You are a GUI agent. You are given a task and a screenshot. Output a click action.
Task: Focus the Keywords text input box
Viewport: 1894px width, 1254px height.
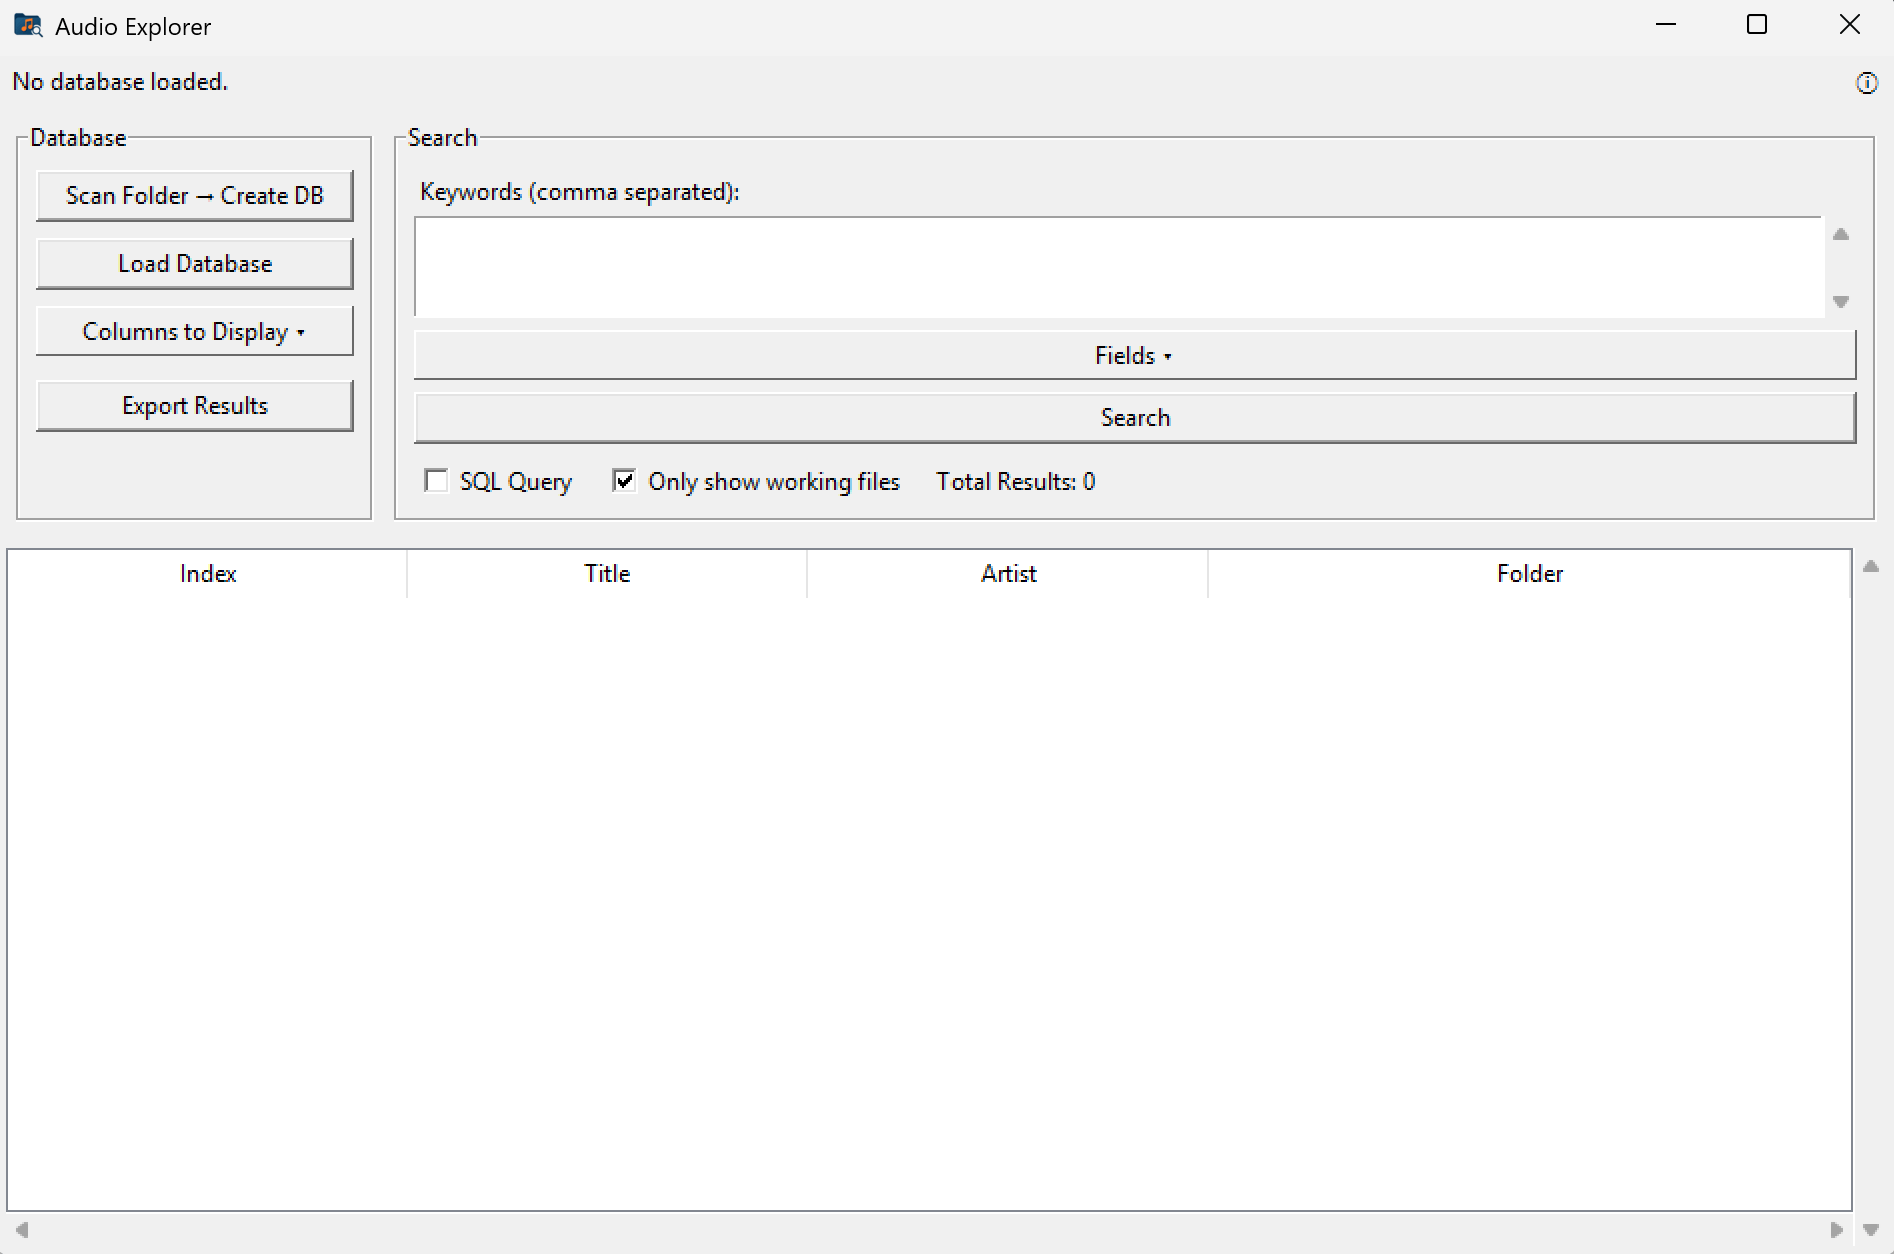coord(1120,267)
